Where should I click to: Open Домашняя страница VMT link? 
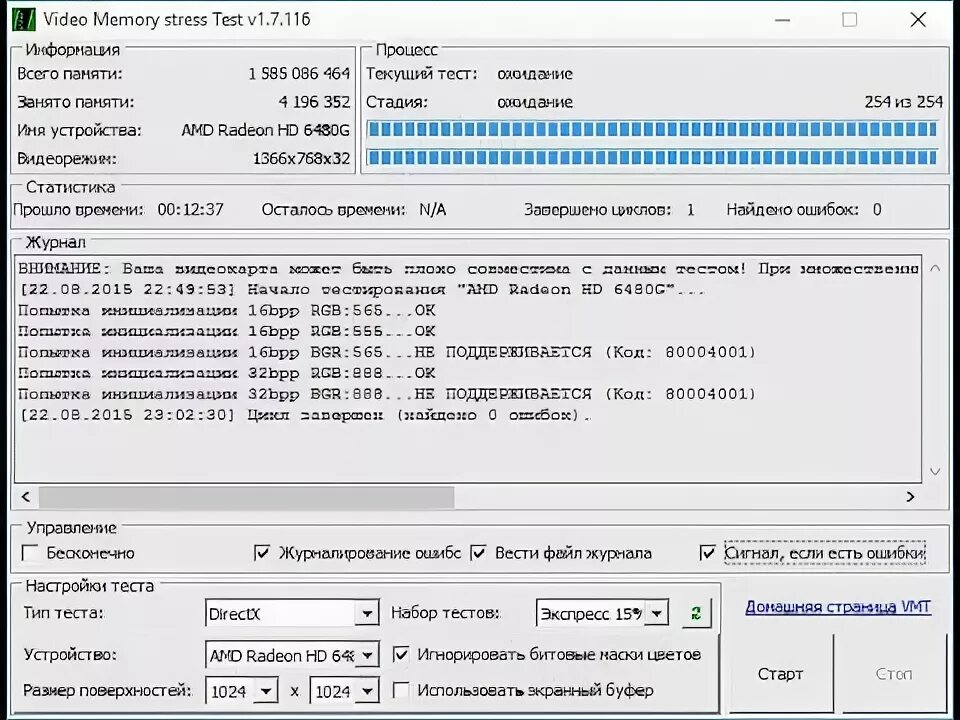[x=838, y=607]
